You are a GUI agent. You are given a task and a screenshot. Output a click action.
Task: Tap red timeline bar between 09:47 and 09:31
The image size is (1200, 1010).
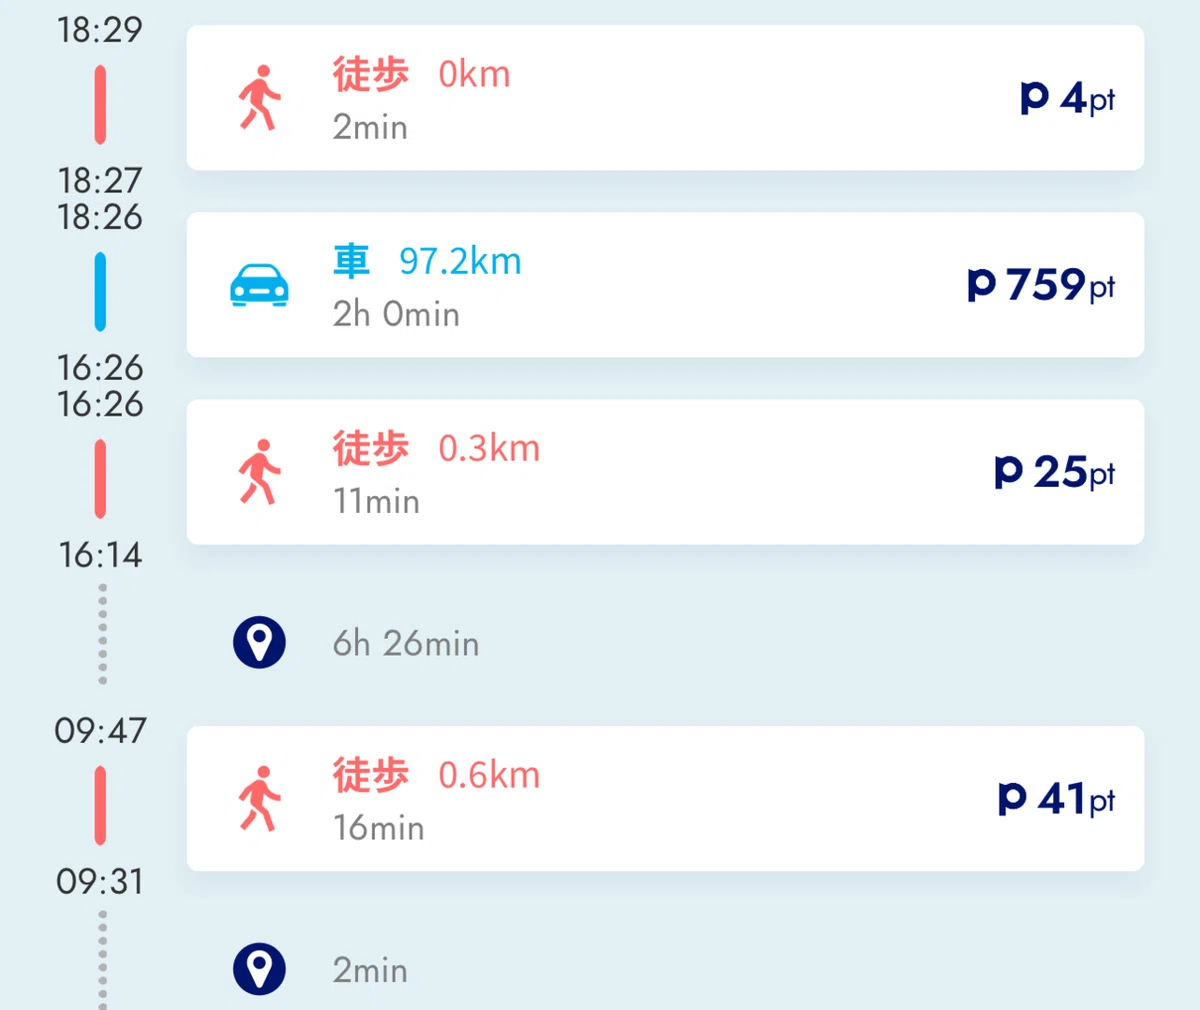[100, 806]
